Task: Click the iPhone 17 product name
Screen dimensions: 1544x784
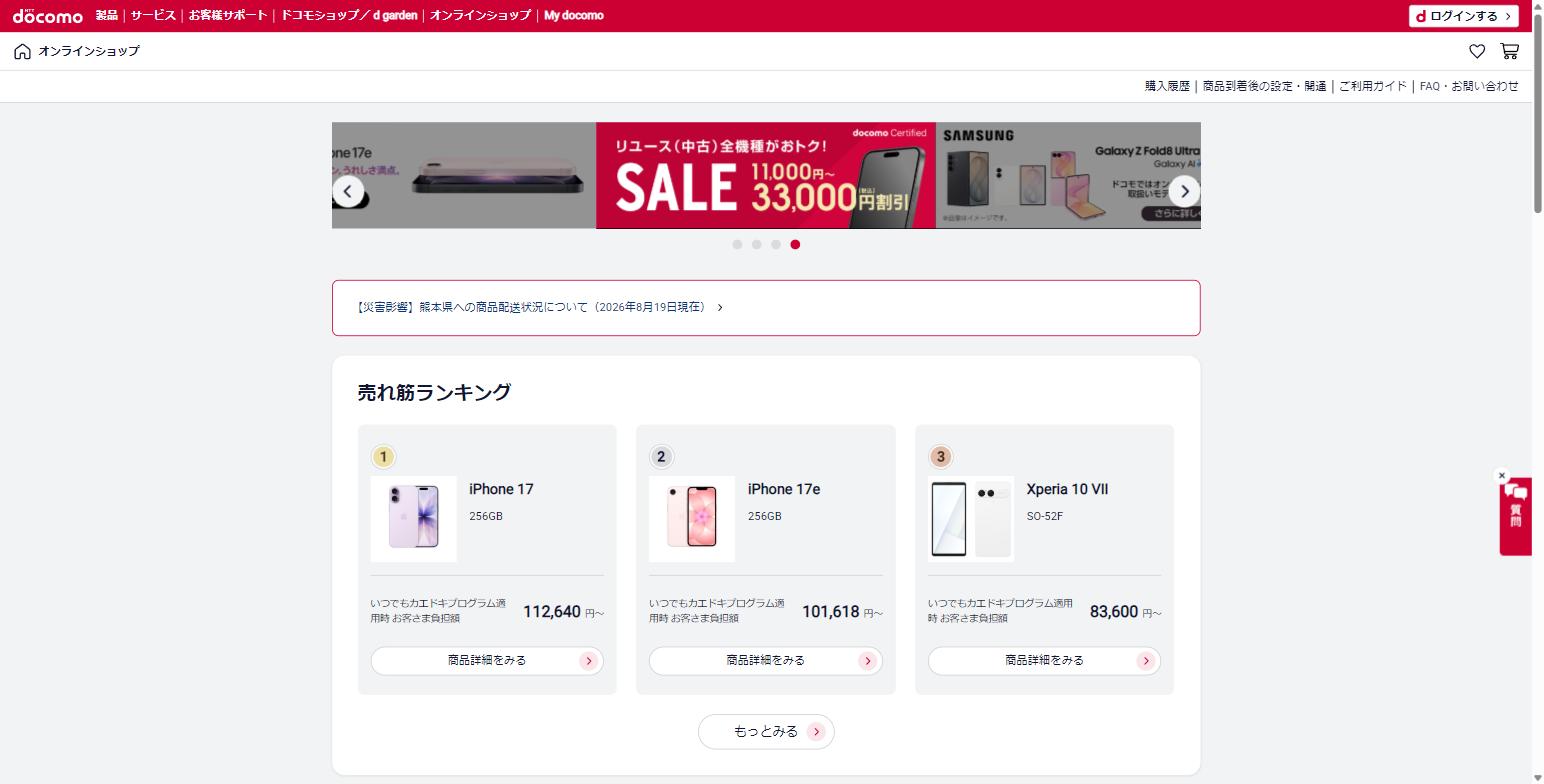Action: coord(501,490)
